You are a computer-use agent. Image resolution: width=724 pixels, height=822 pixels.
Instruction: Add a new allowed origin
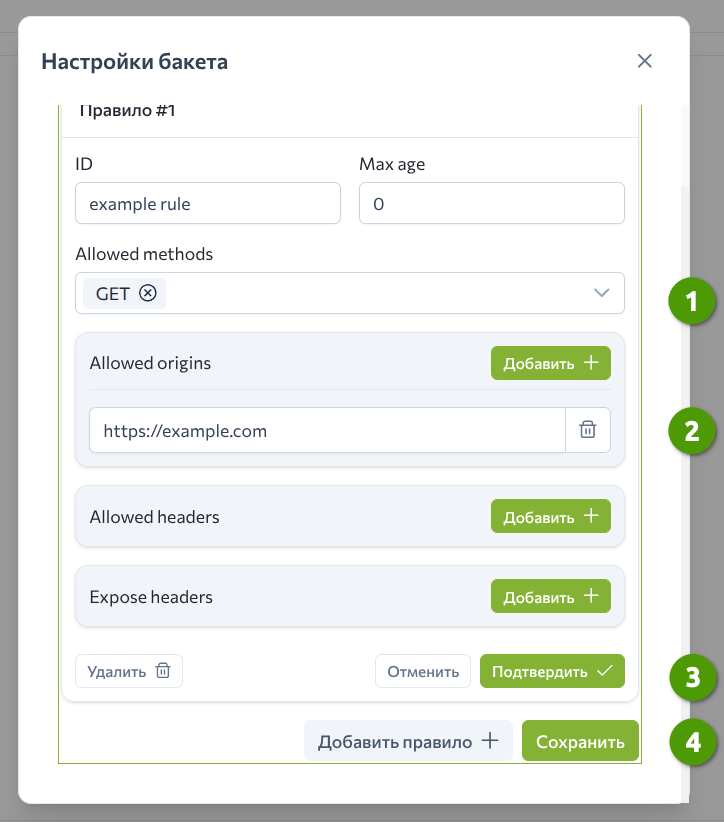coord(550,363)
